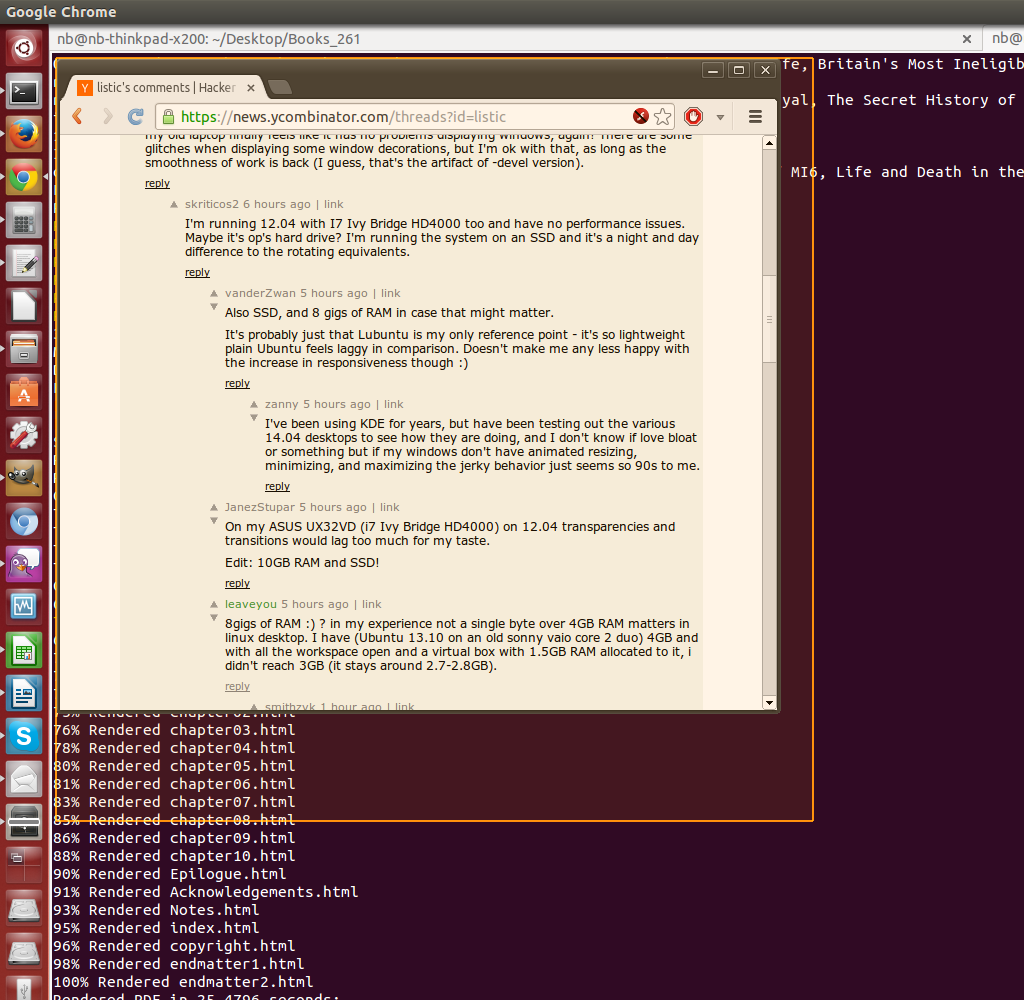Click the blocked popup icon in address bar
This screenshot has width=1024, height=1000.
coord(641,117)
